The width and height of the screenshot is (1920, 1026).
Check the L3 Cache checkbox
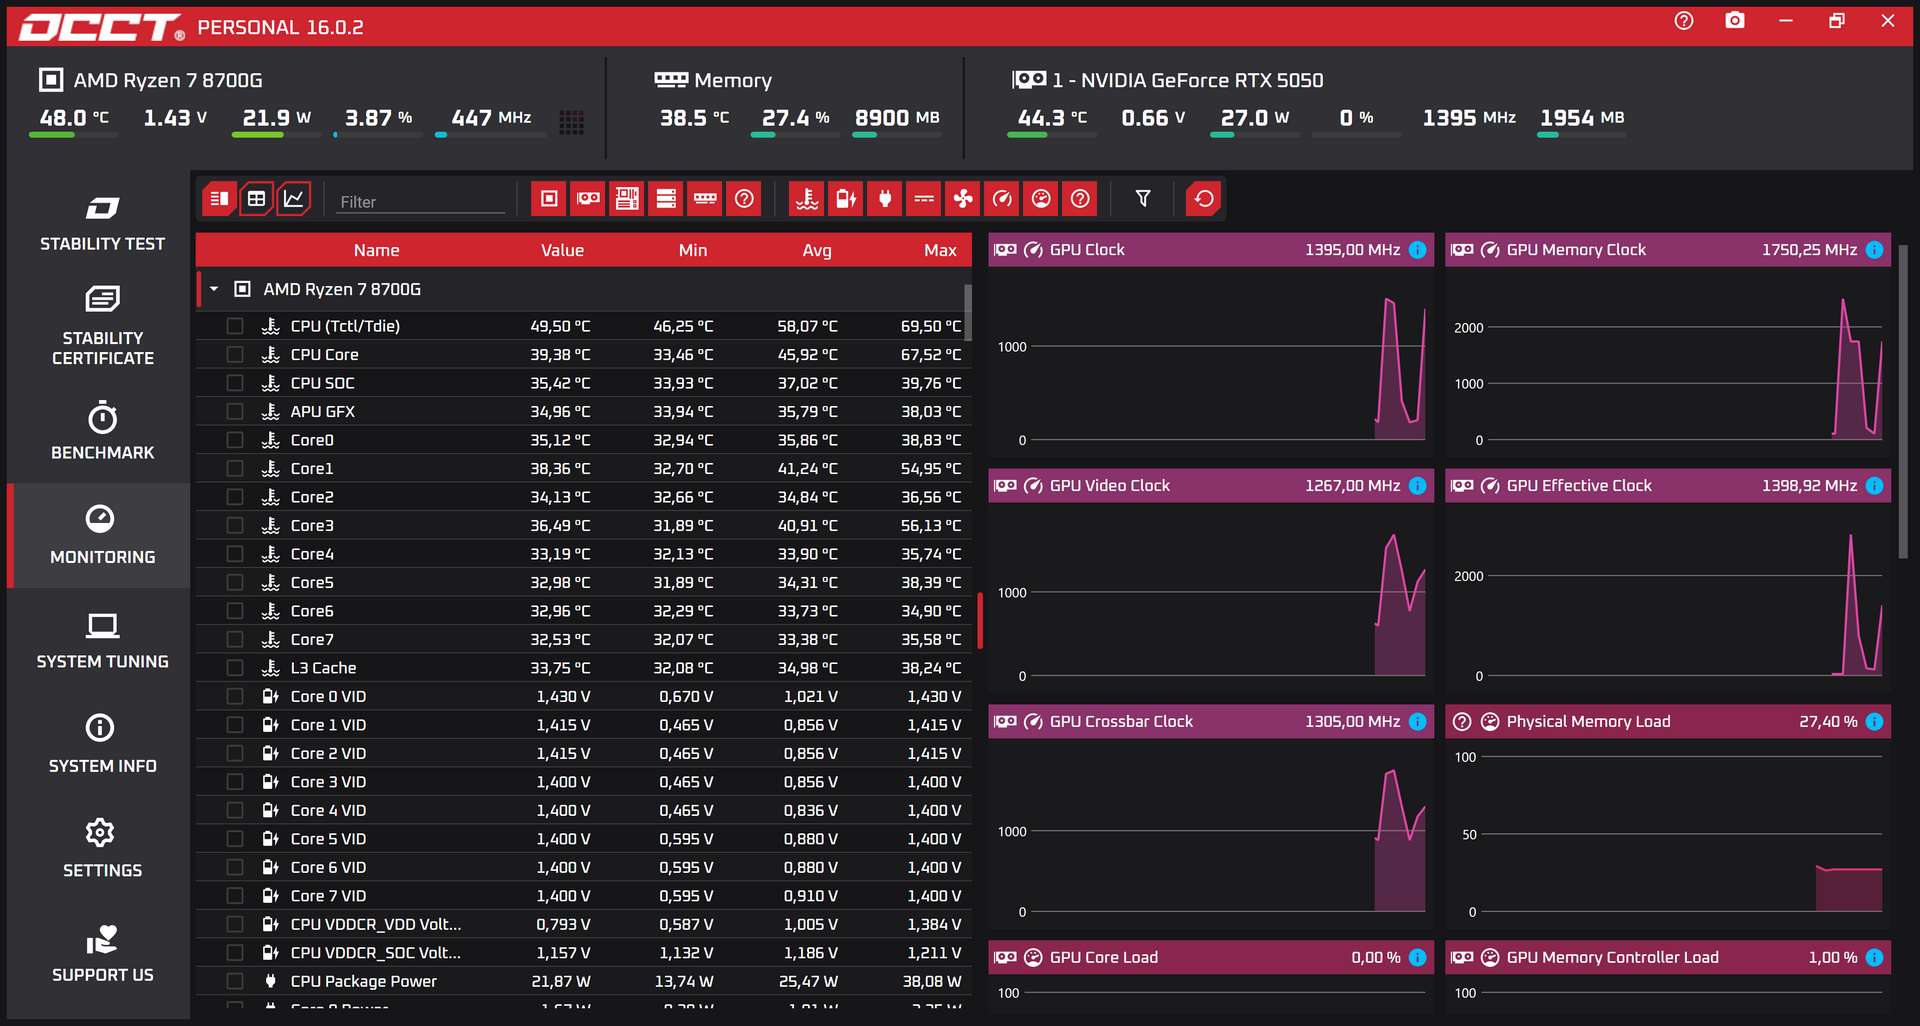235,668
